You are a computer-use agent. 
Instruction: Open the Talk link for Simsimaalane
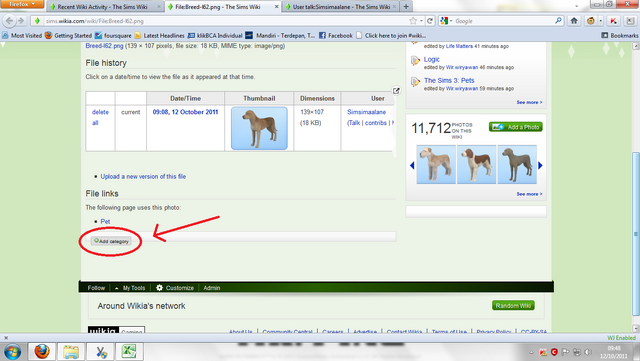click(355, 123)
